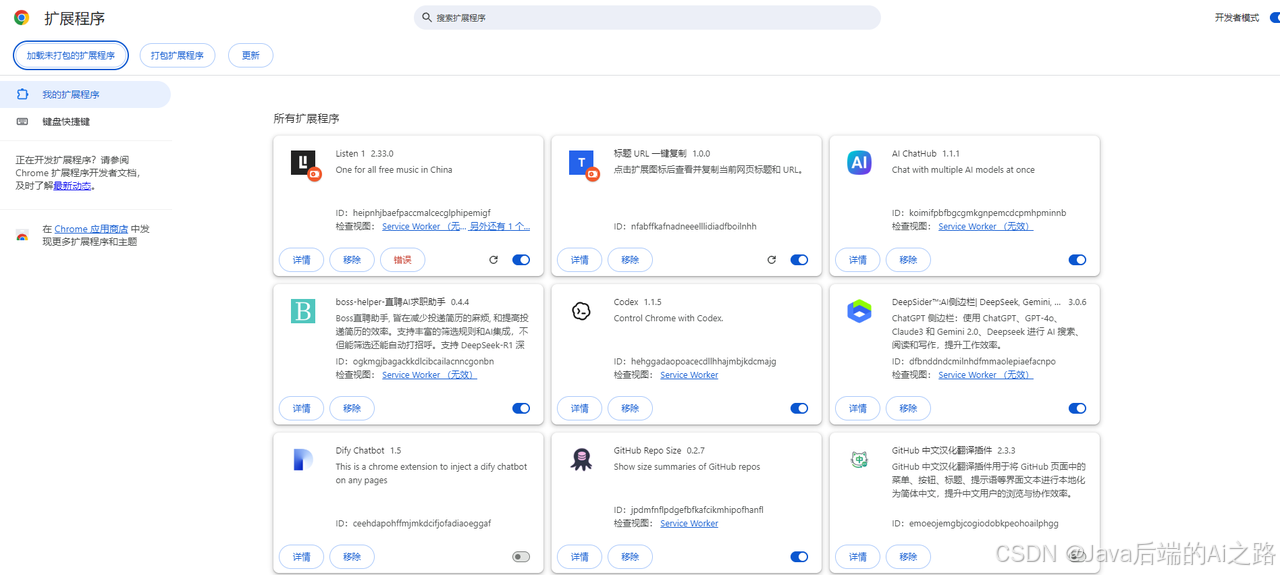
Task: Open 详情 for boss-helper
Action: pos(301,408)
